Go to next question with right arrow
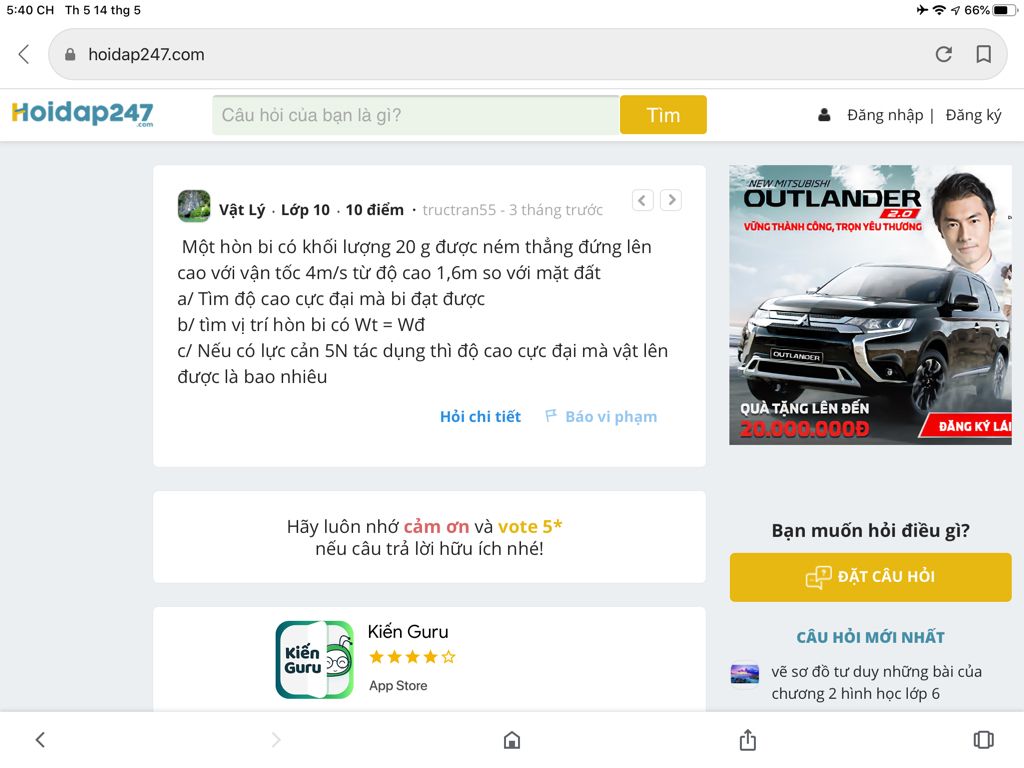 click(671, 200)
